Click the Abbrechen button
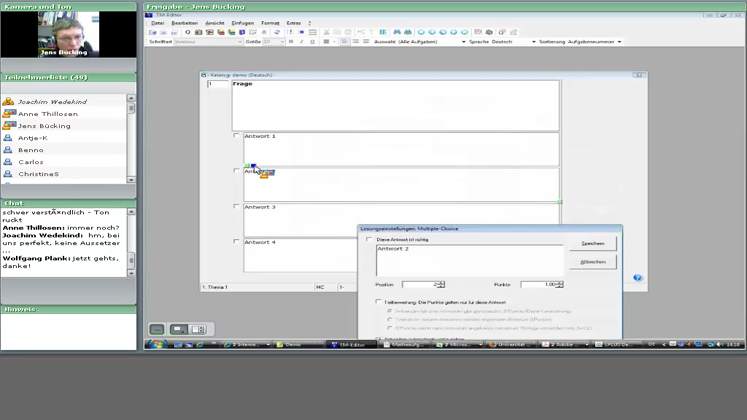 (592, 262)
